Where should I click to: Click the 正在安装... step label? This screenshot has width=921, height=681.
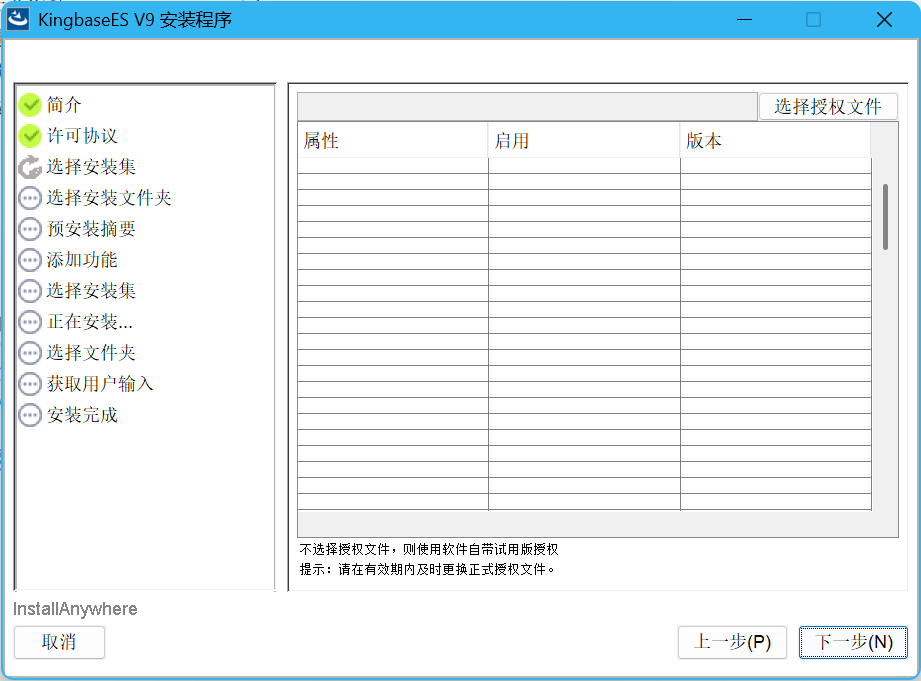click(90, 322)
